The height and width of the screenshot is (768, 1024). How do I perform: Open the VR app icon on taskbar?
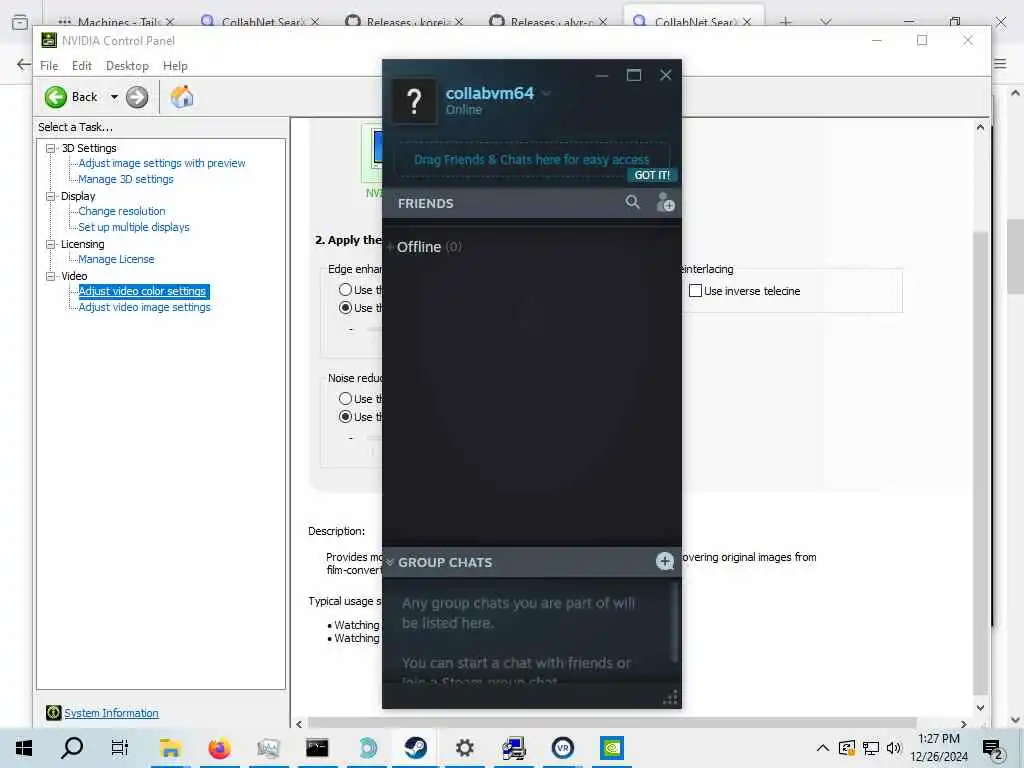pos(563,748)
